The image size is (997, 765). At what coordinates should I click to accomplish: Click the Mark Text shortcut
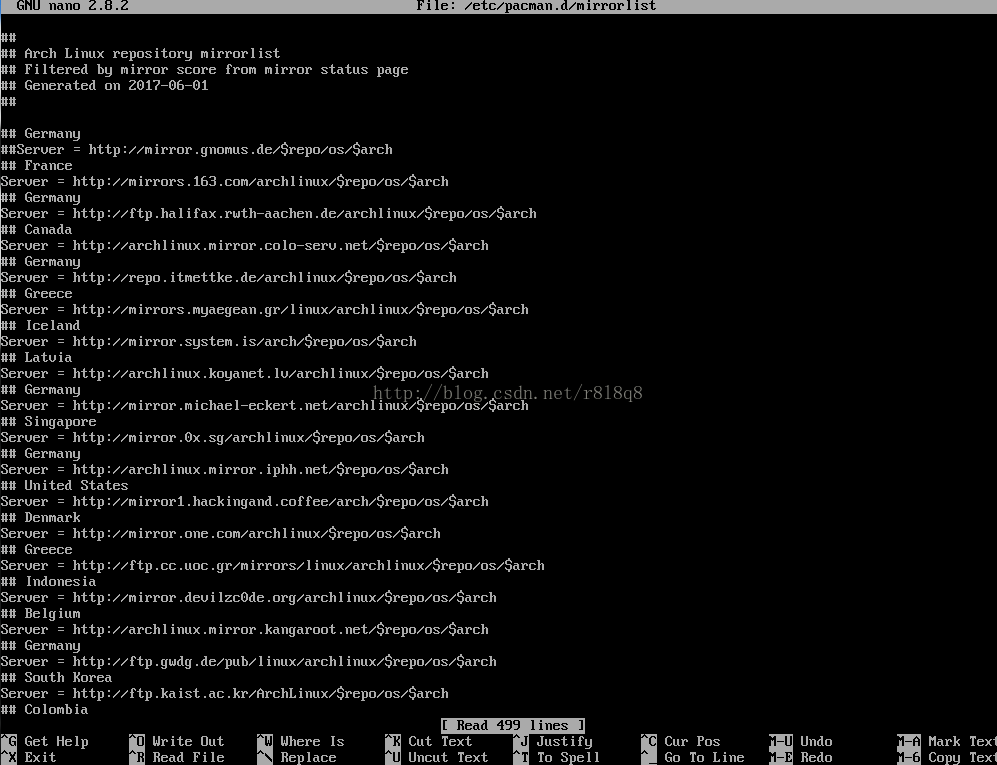(x=947, y=741)
